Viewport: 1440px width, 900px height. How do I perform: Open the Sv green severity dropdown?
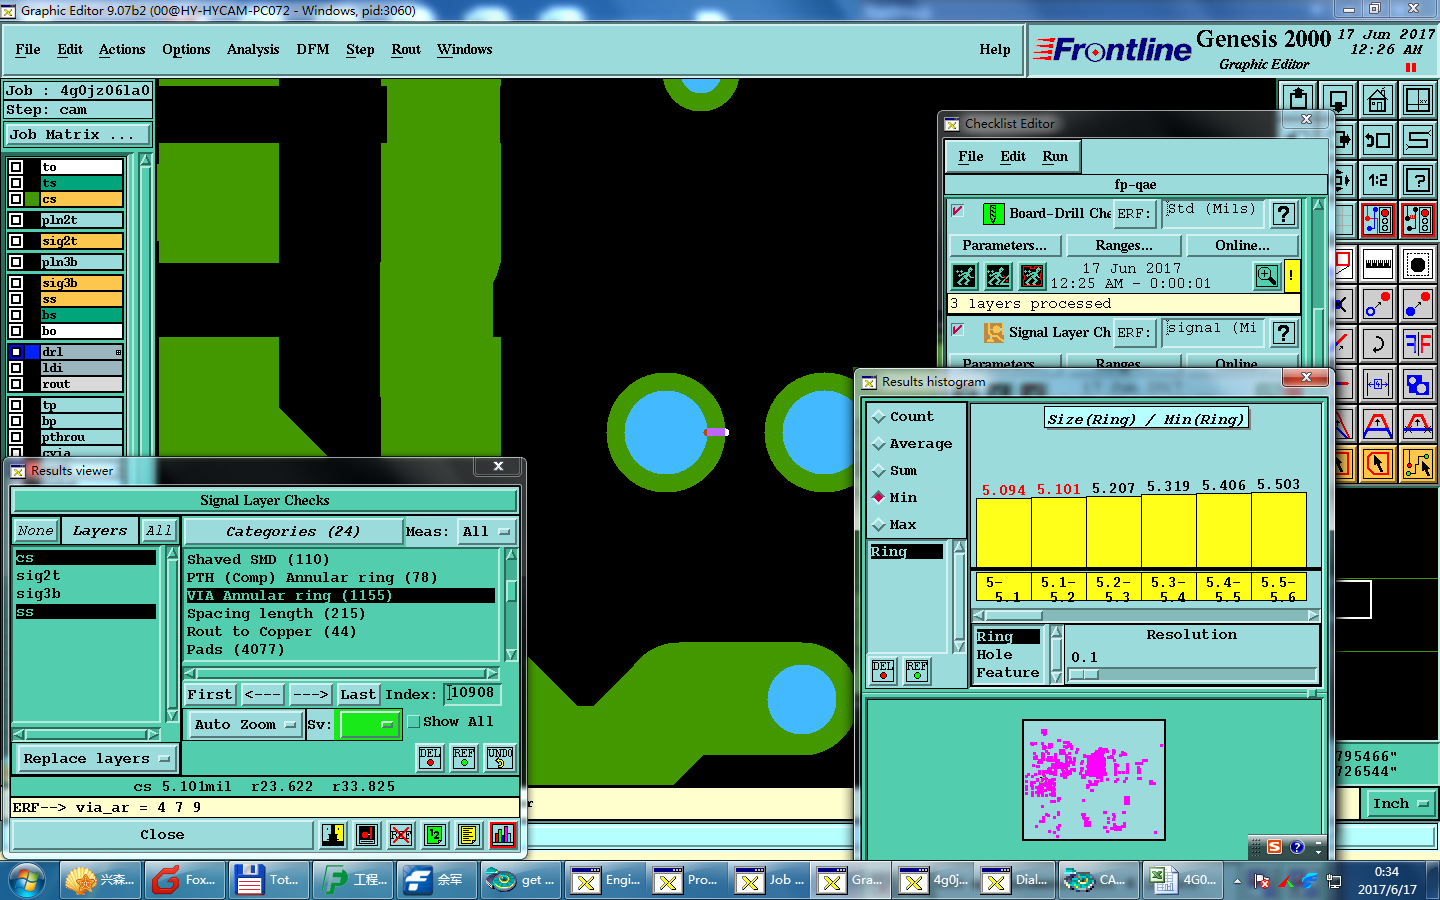(x=369, y=725)
